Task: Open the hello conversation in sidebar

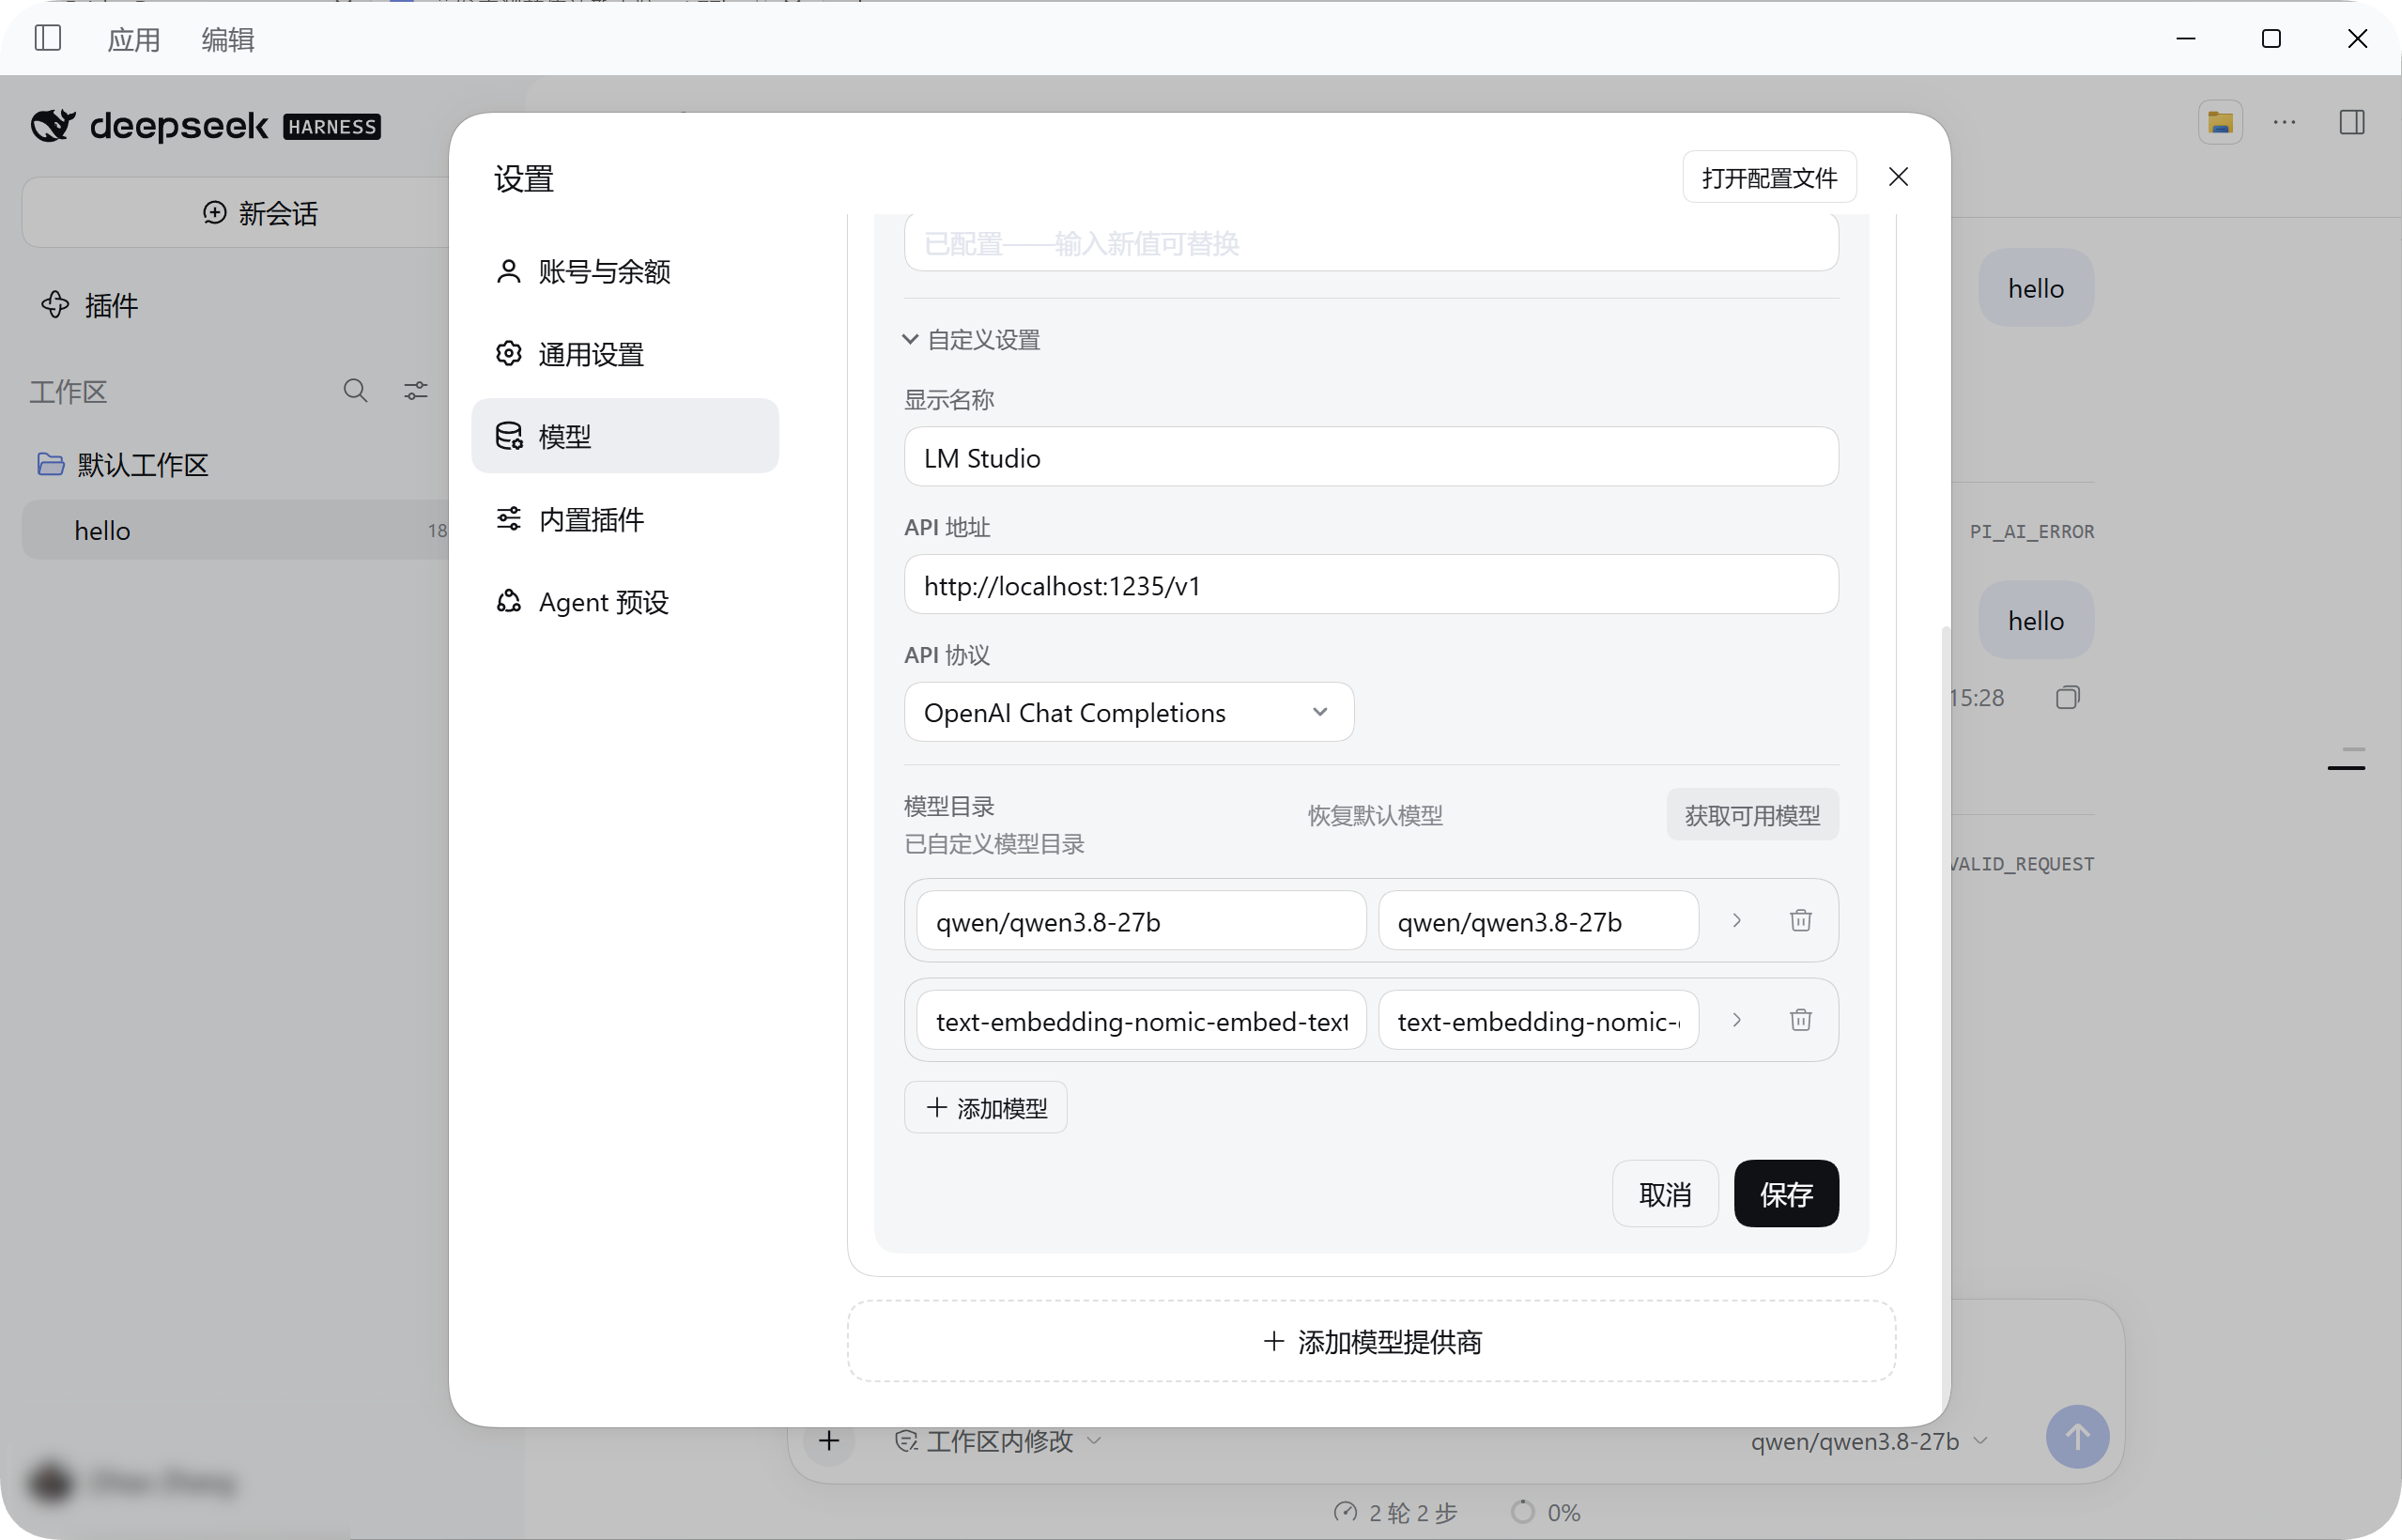Action: click(x=236, y=530)
